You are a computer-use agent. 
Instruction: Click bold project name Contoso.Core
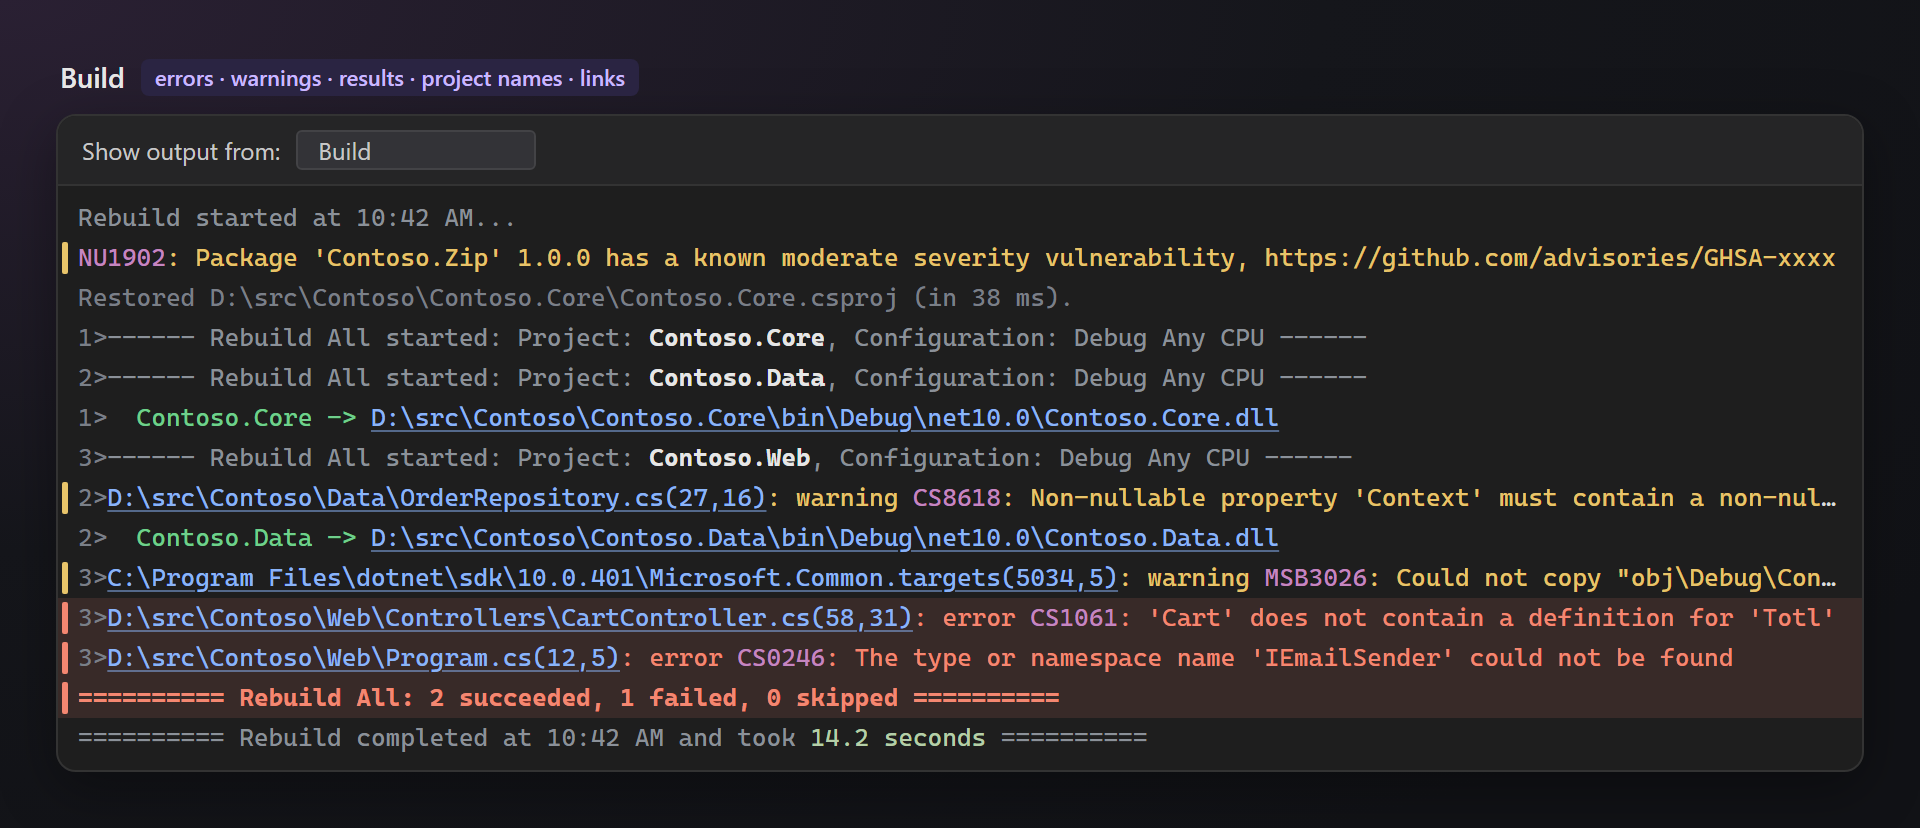737,338
